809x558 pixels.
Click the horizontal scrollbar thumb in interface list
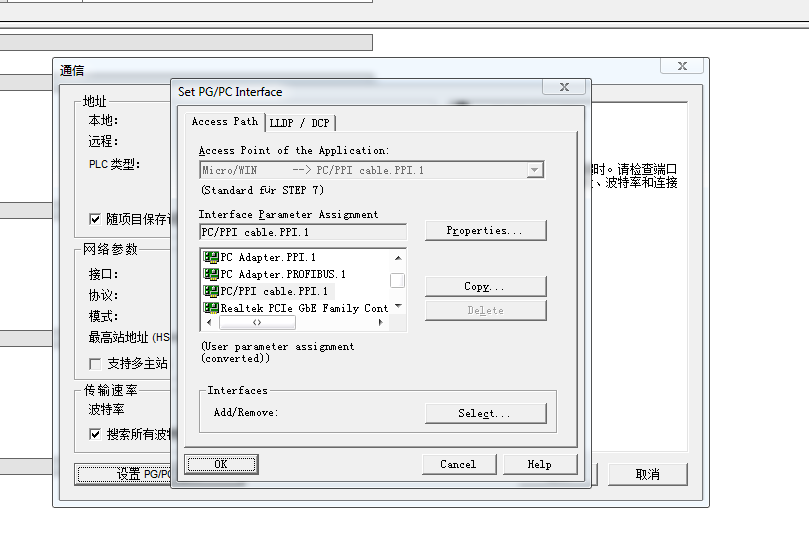point(257,323)
